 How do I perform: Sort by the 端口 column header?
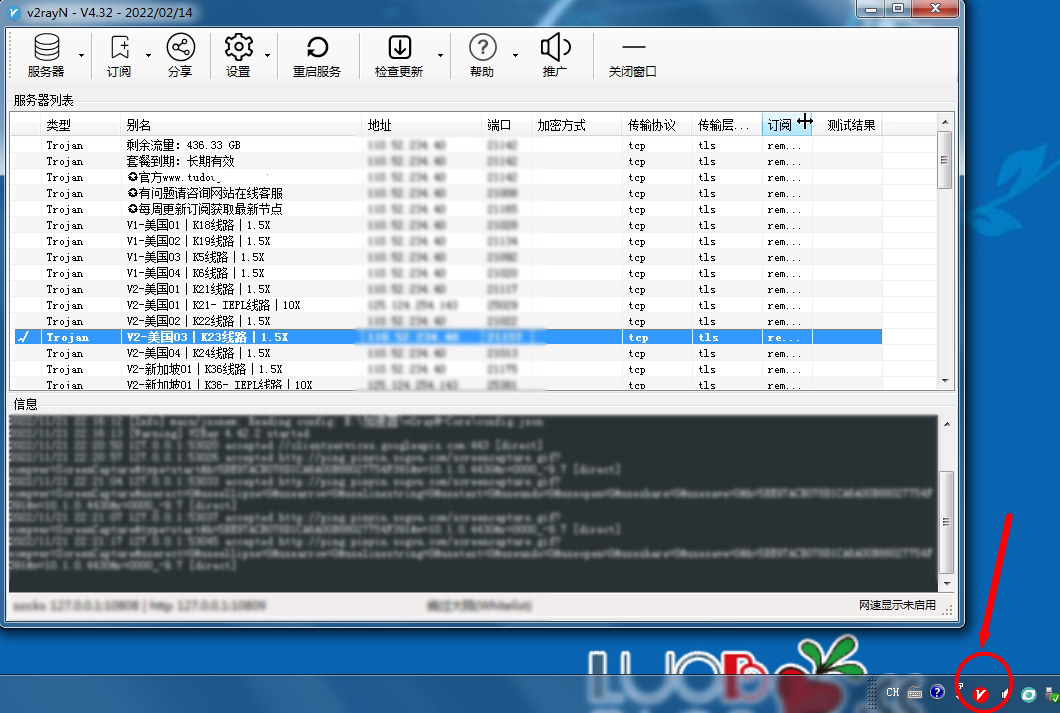506,125
